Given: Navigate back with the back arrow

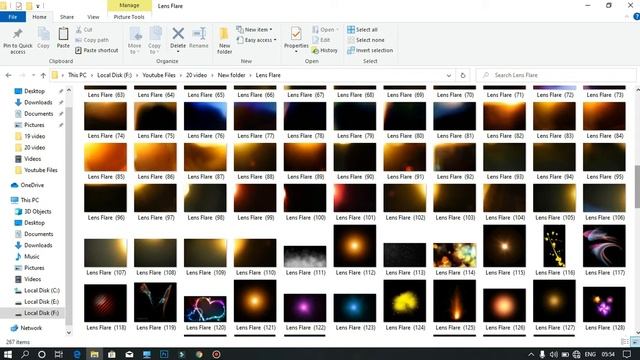Looking at the screenshot, I should [9, 75].
